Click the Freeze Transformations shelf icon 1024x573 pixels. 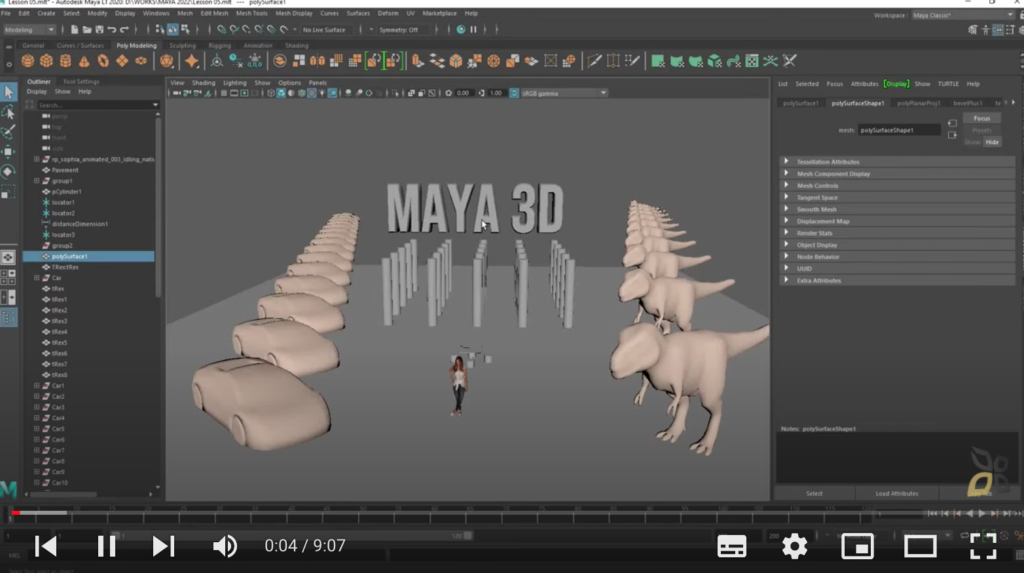click(x=255, y=61)
